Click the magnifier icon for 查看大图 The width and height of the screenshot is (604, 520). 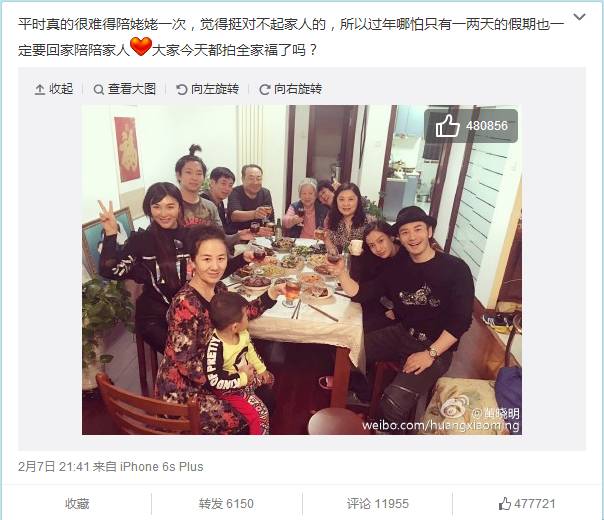coord(99,89)
